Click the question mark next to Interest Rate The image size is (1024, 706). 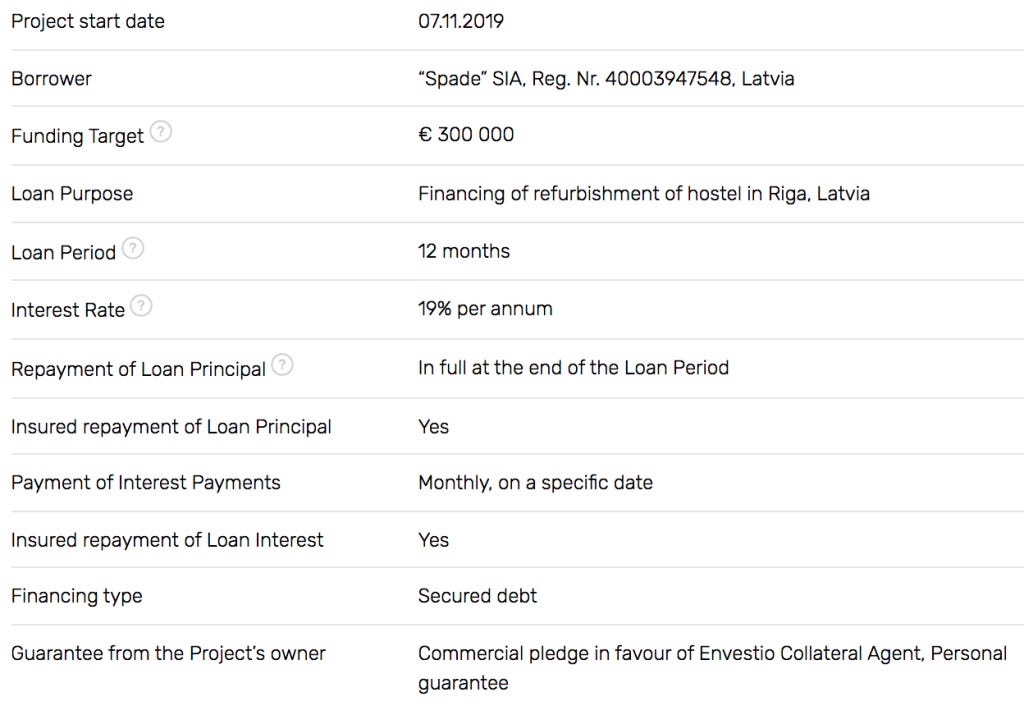point(141,306)
